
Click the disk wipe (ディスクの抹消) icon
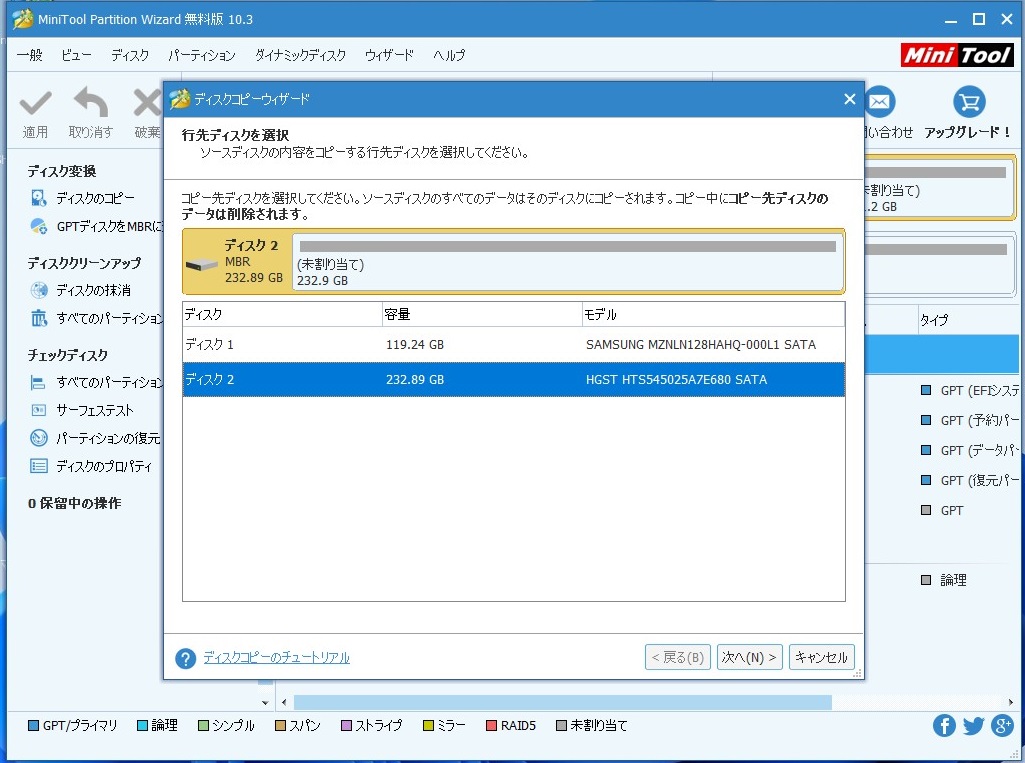[x=39, y=290]
